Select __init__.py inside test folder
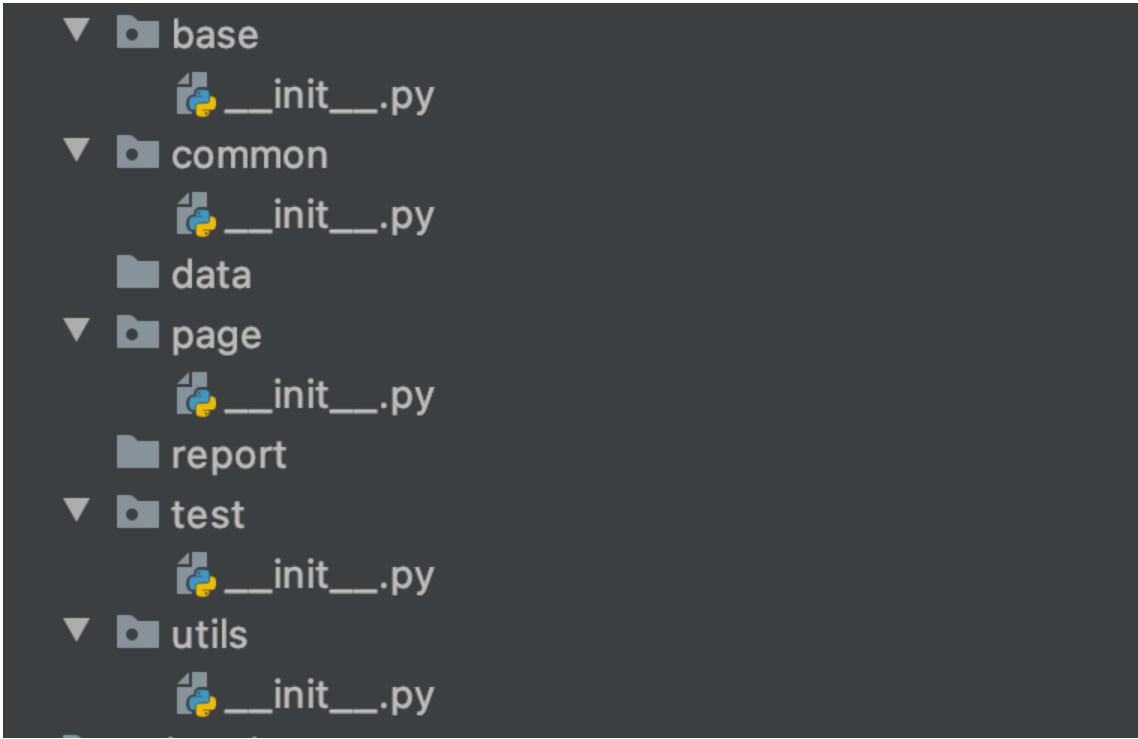The width and height of the screenshot is (1138, 739). click(x=329, y=577)
